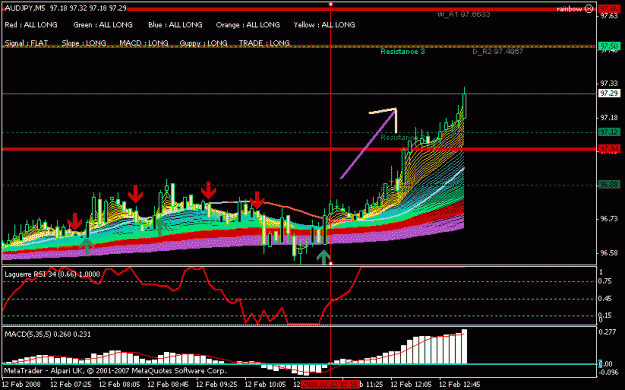Click the rainbow expert advisor label
The width and height of the screenshot is (625, 390).
[569, 9]
